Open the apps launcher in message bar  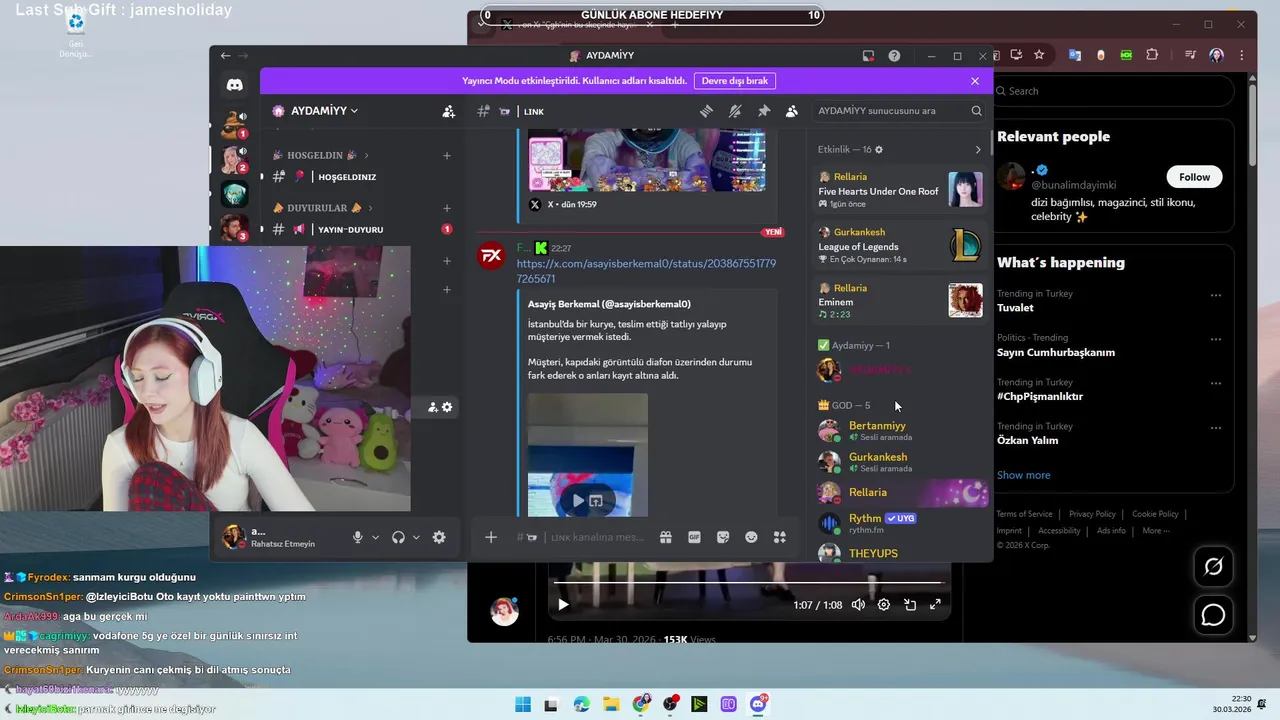click(x=780, y=537)
